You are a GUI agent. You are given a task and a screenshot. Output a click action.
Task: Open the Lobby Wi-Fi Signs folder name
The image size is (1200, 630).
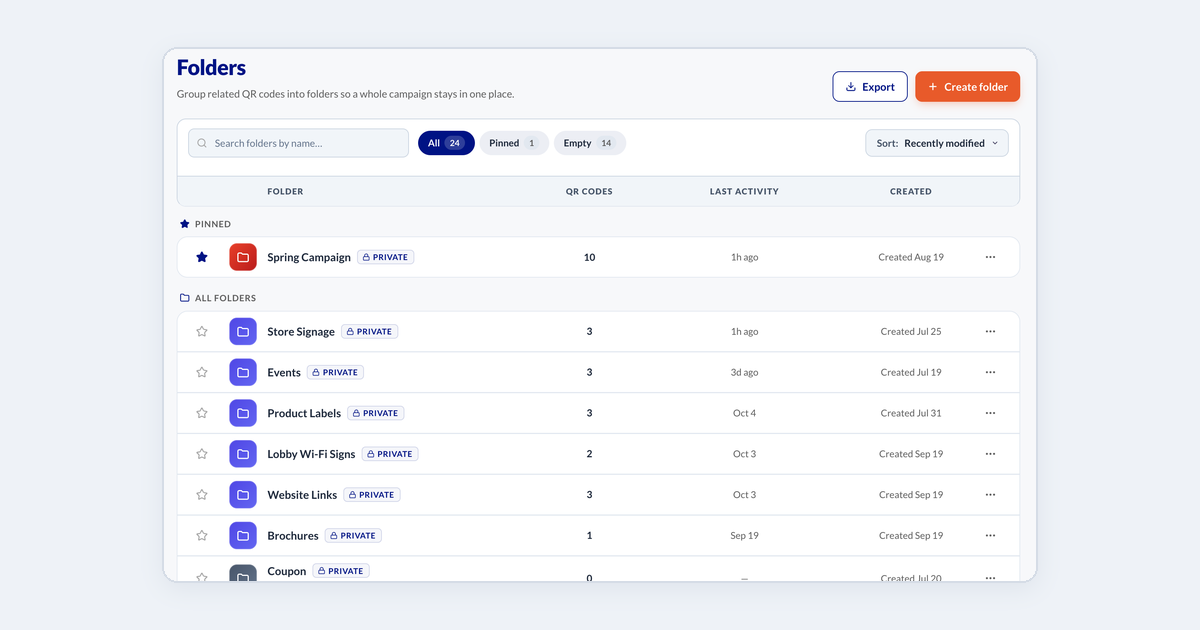311,454
